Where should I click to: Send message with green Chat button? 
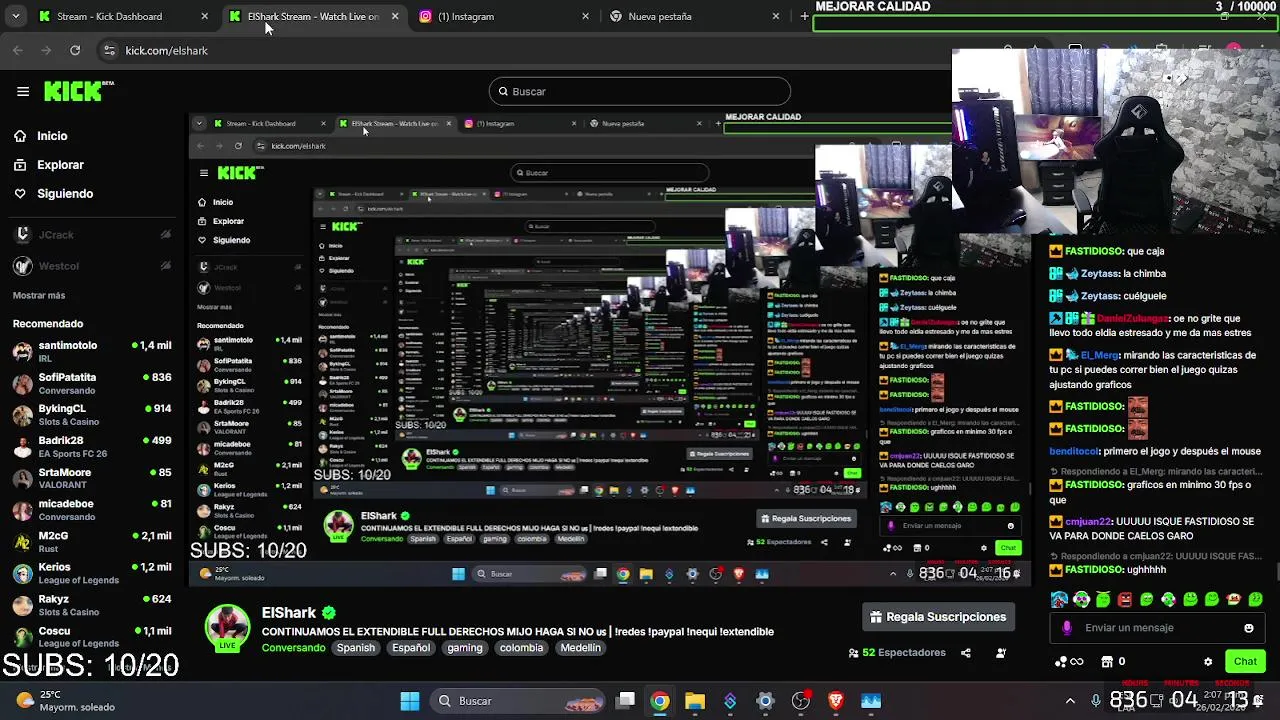[1245, 661]
